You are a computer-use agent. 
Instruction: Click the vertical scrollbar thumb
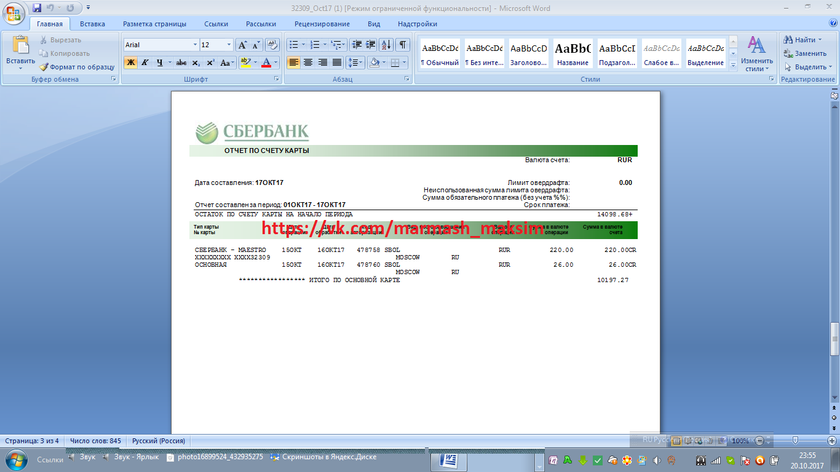click(834, 339)
